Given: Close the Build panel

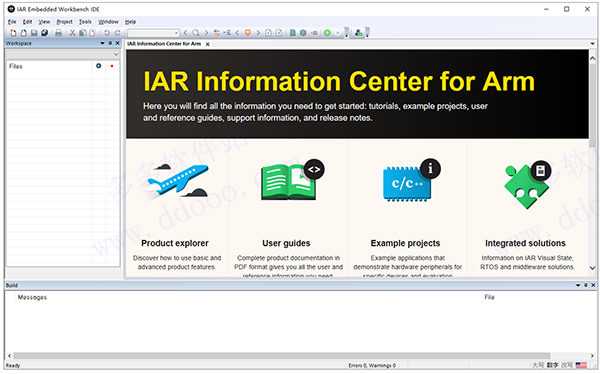Looking at the screenshot, I should coord(593,285).
